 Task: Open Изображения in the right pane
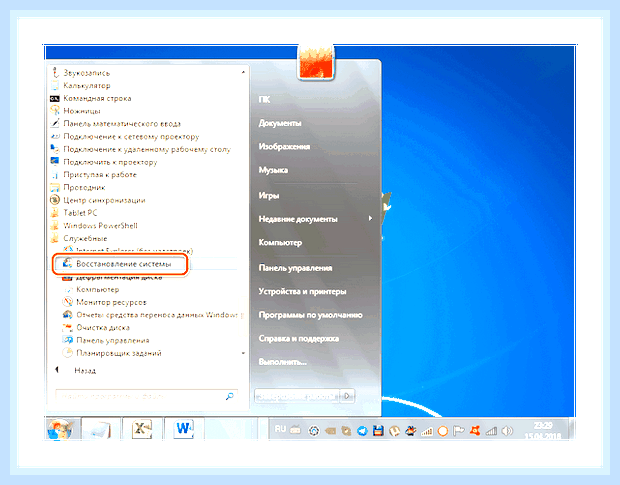(x=284, y=146)
